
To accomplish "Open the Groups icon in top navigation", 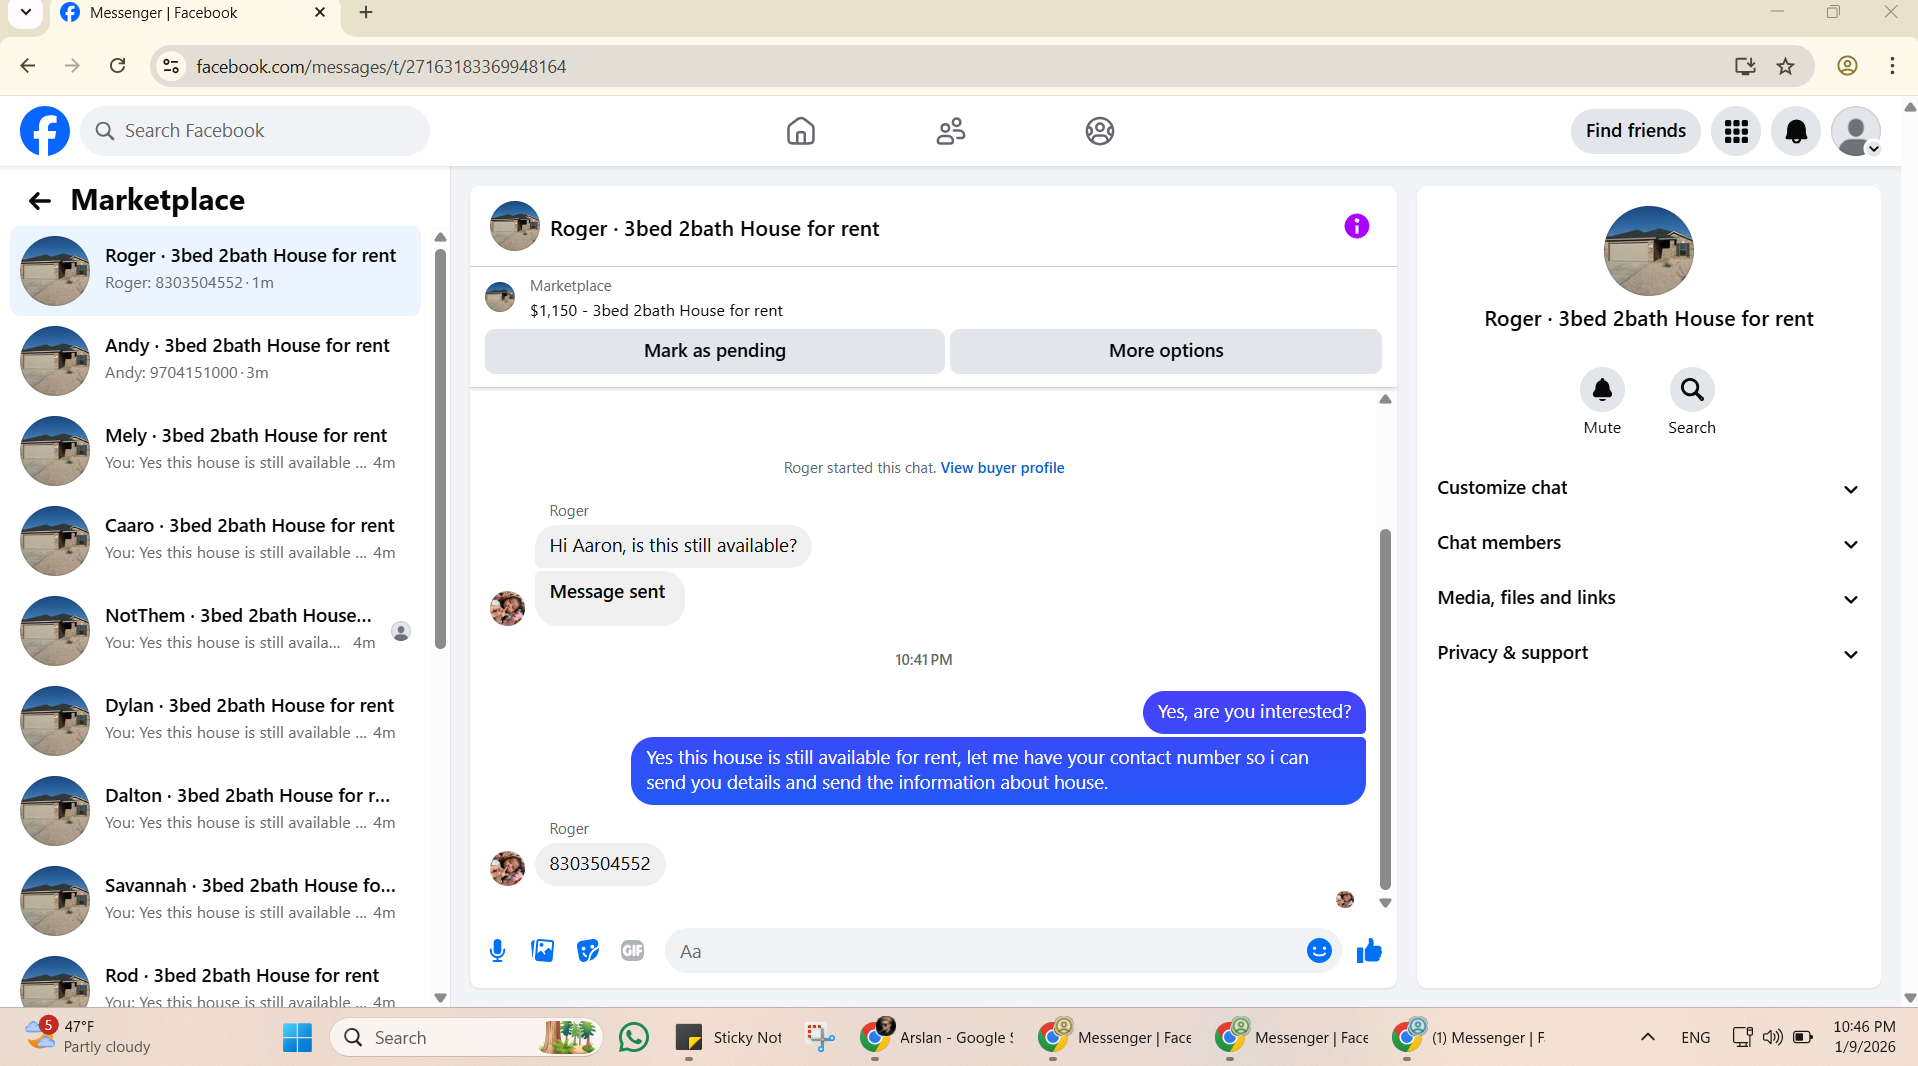I will click(1100, 131).
